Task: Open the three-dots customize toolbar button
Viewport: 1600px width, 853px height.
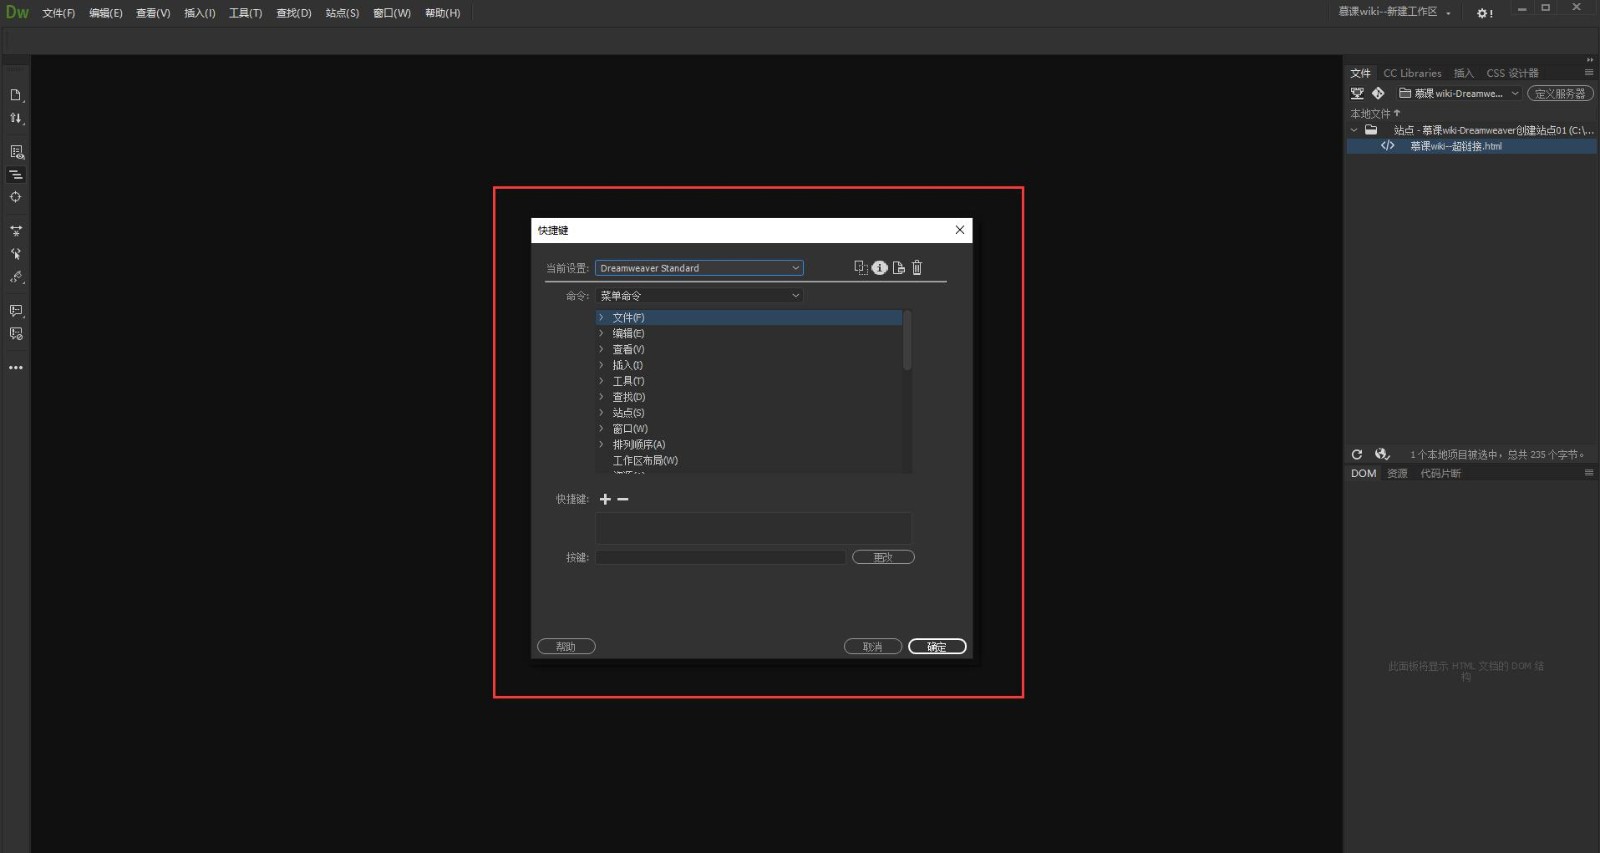Action: point(15,368)
